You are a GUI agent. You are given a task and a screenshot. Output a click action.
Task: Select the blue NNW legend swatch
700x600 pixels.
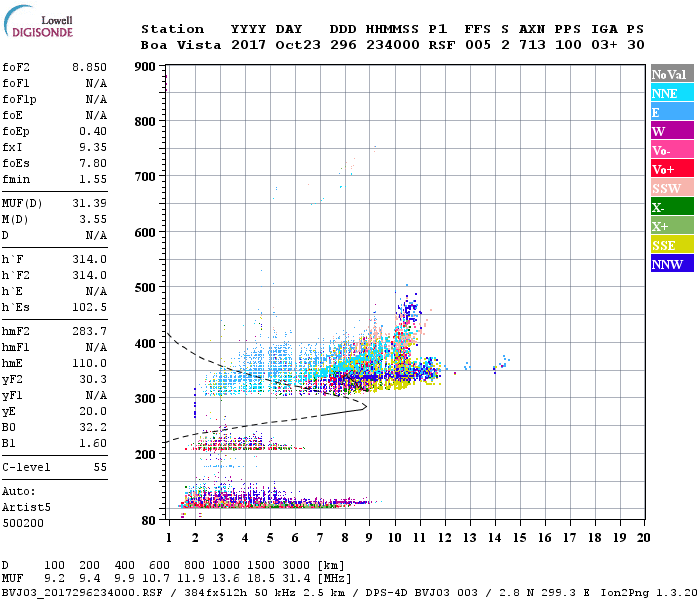pos(671,264)
